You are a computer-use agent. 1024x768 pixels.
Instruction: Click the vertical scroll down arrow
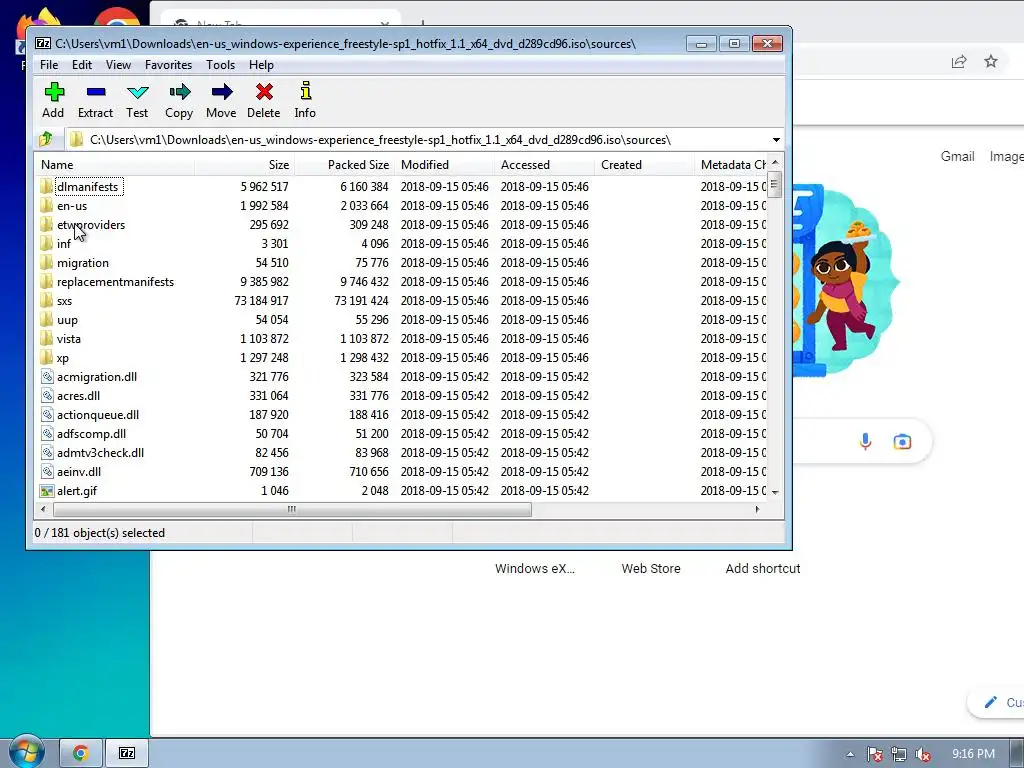(775, 492)
